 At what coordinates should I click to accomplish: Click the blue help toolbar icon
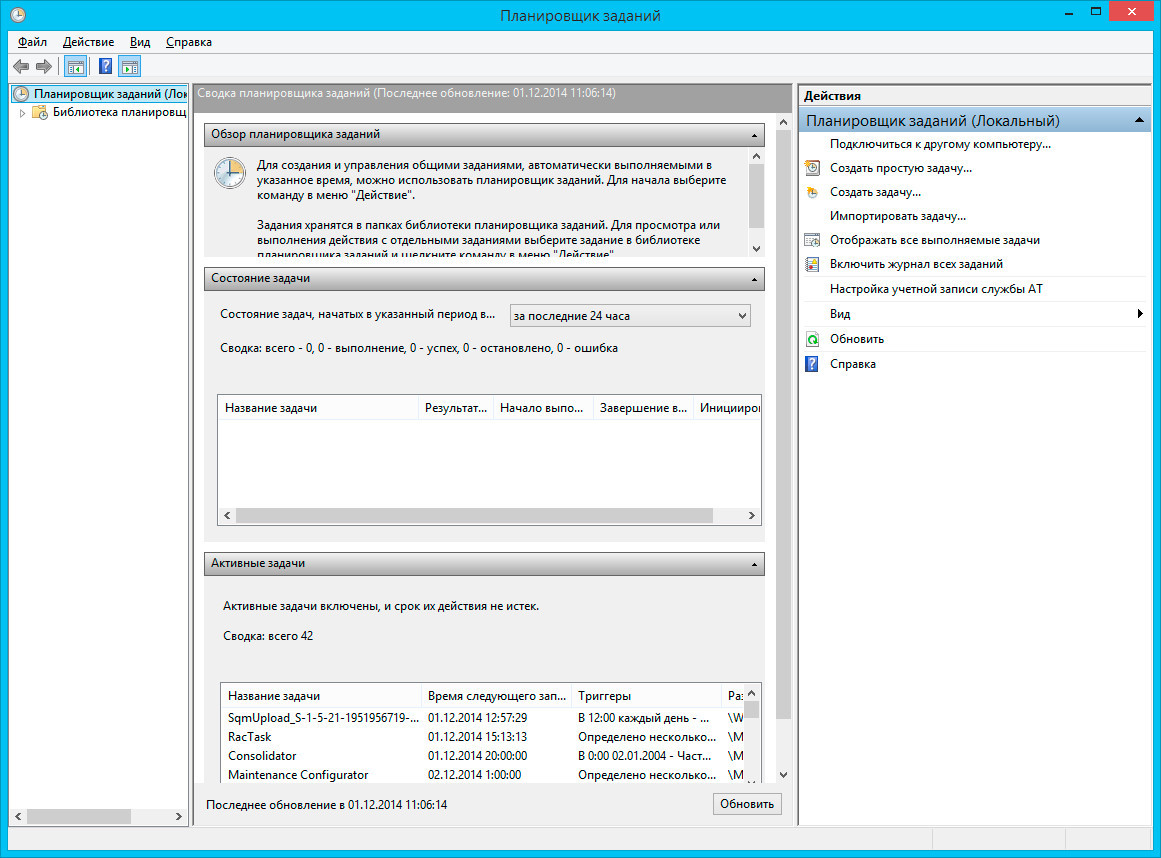105,67
